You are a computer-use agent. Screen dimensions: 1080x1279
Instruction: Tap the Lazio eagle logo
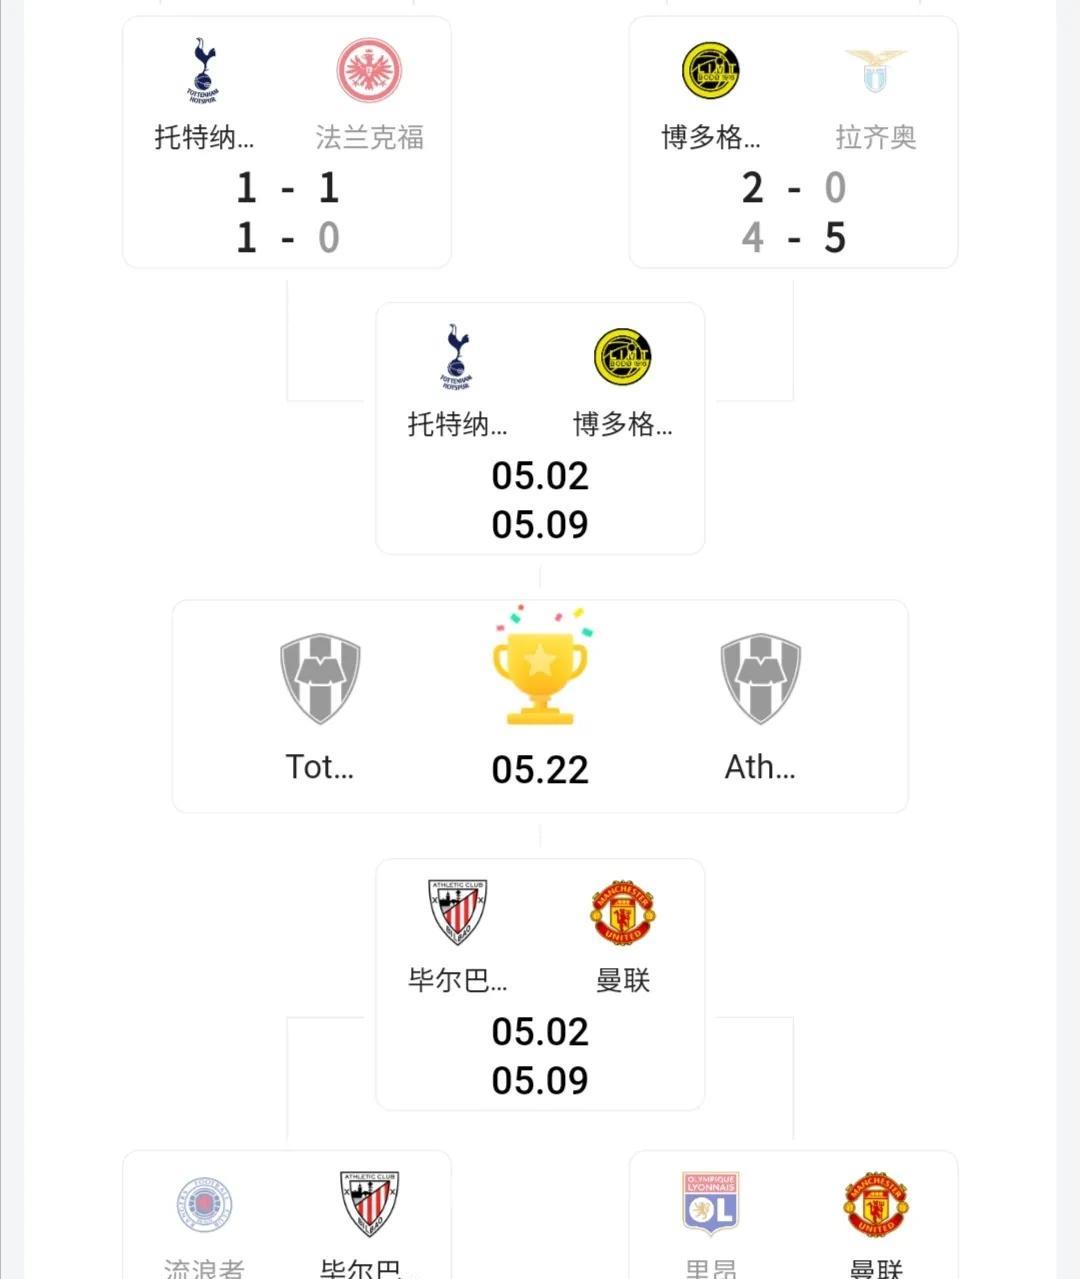pos(876,71)
